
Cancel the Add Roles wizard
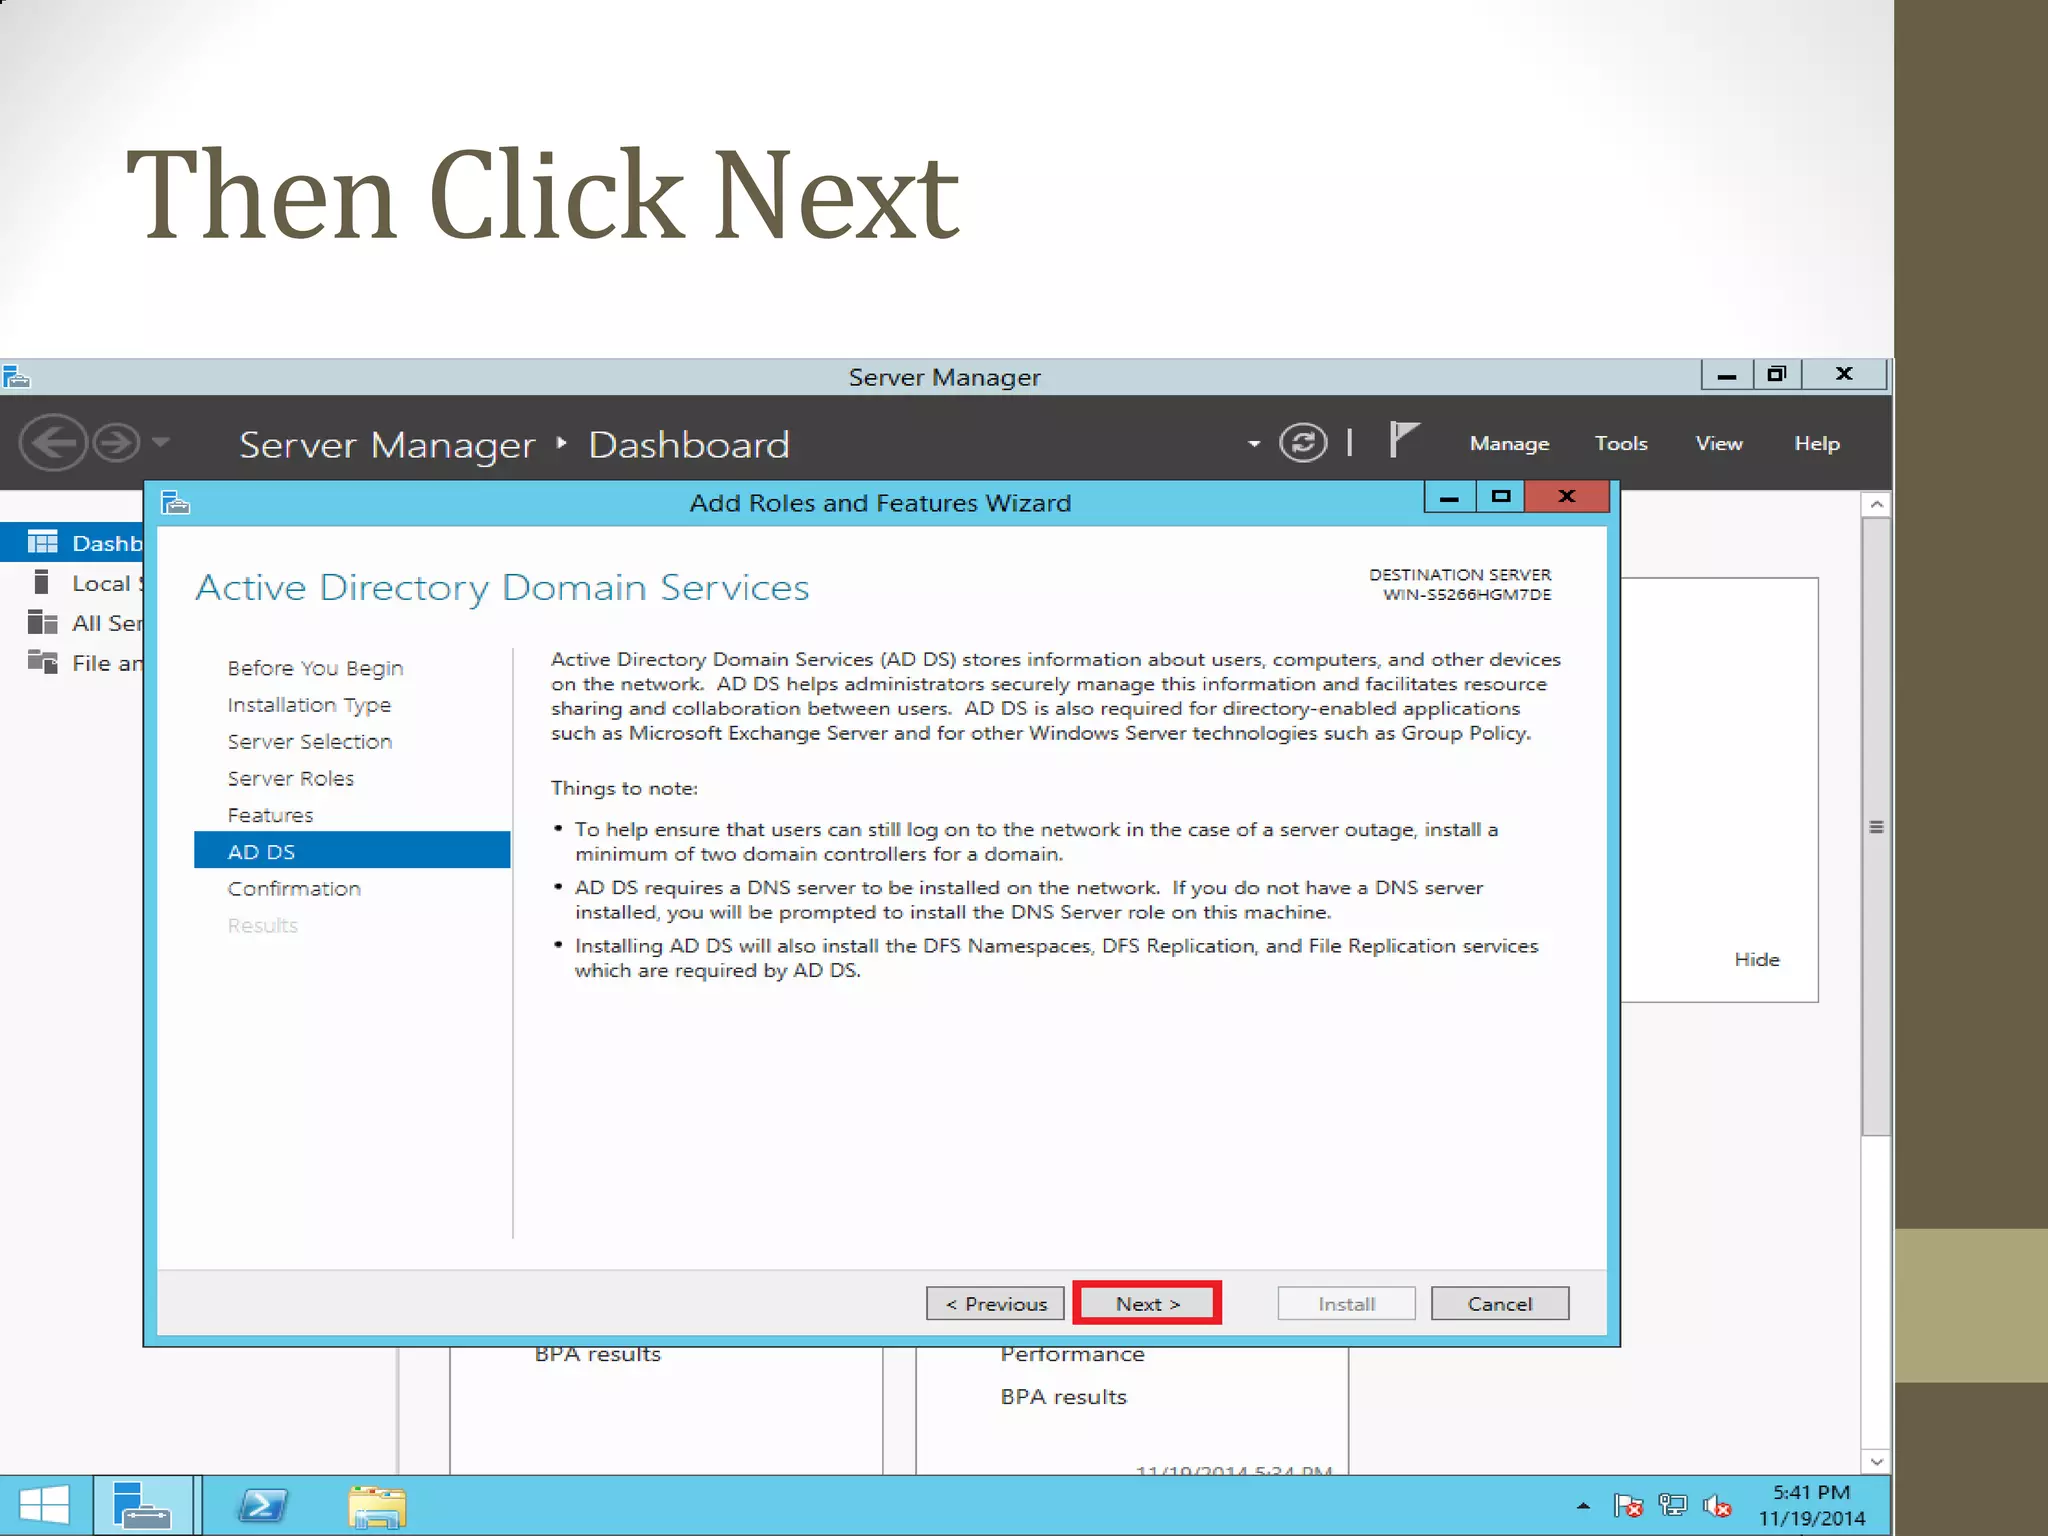coord(1499,1304)
